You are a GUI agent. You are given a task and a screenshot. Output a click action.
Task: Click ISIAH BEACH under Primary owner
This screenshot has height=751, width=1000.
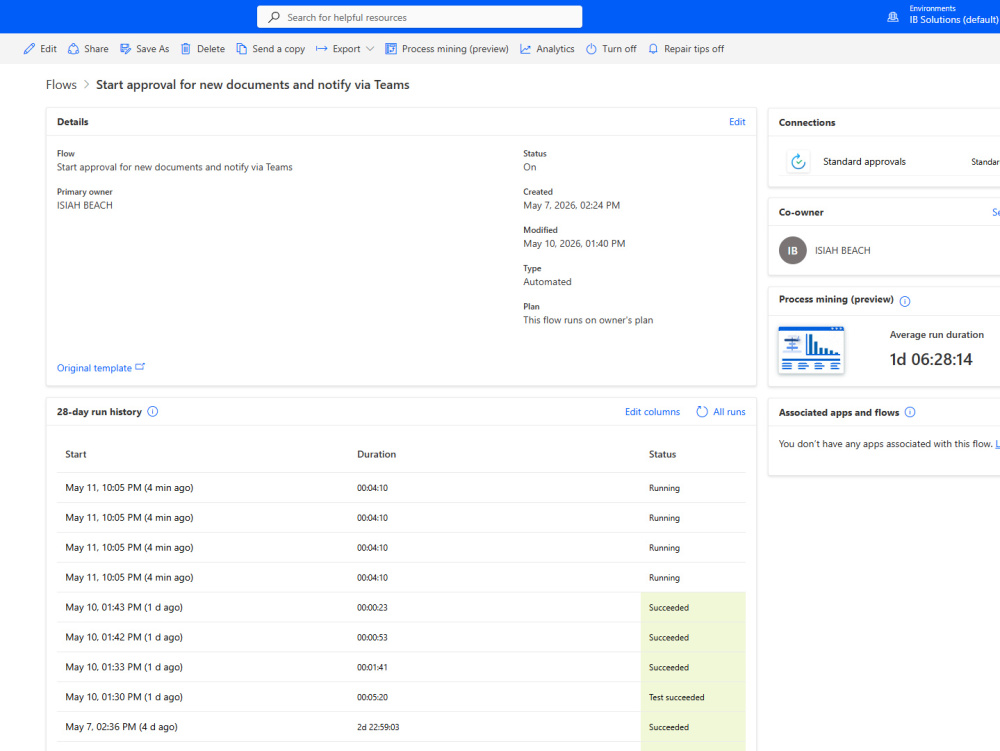coord(85,205)
